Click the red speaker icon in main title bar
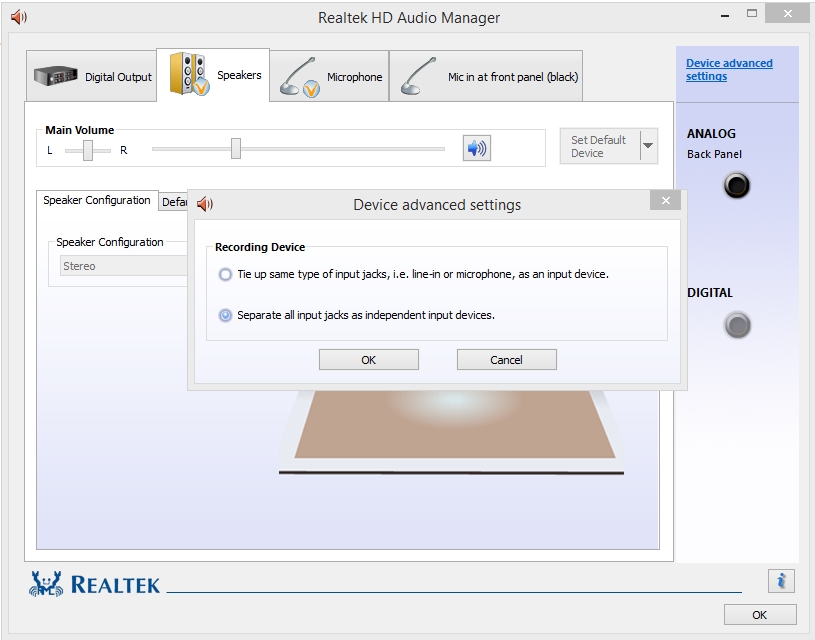The width and height of the screenshot is (815, 640). coord(18,17)
